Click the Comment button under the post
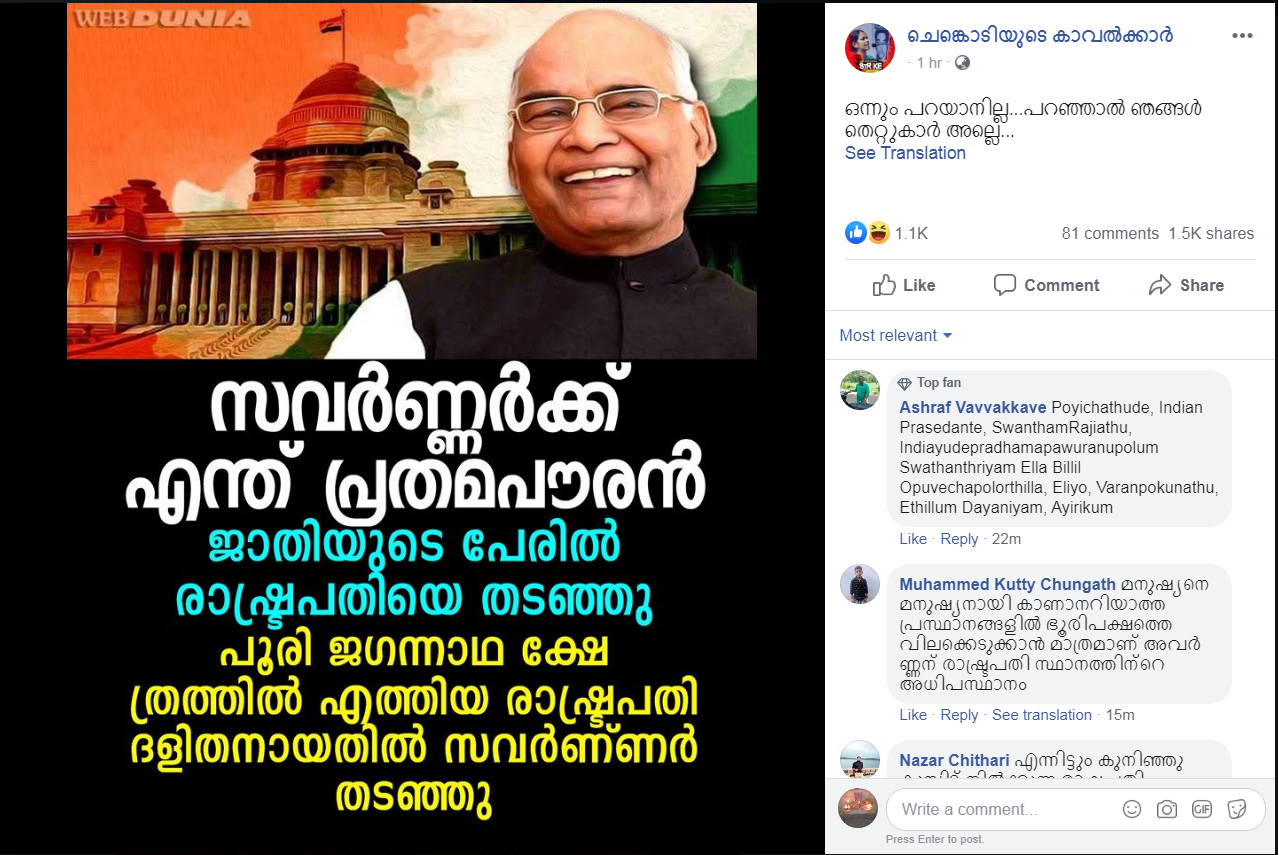 click(x=1046, y=285)
